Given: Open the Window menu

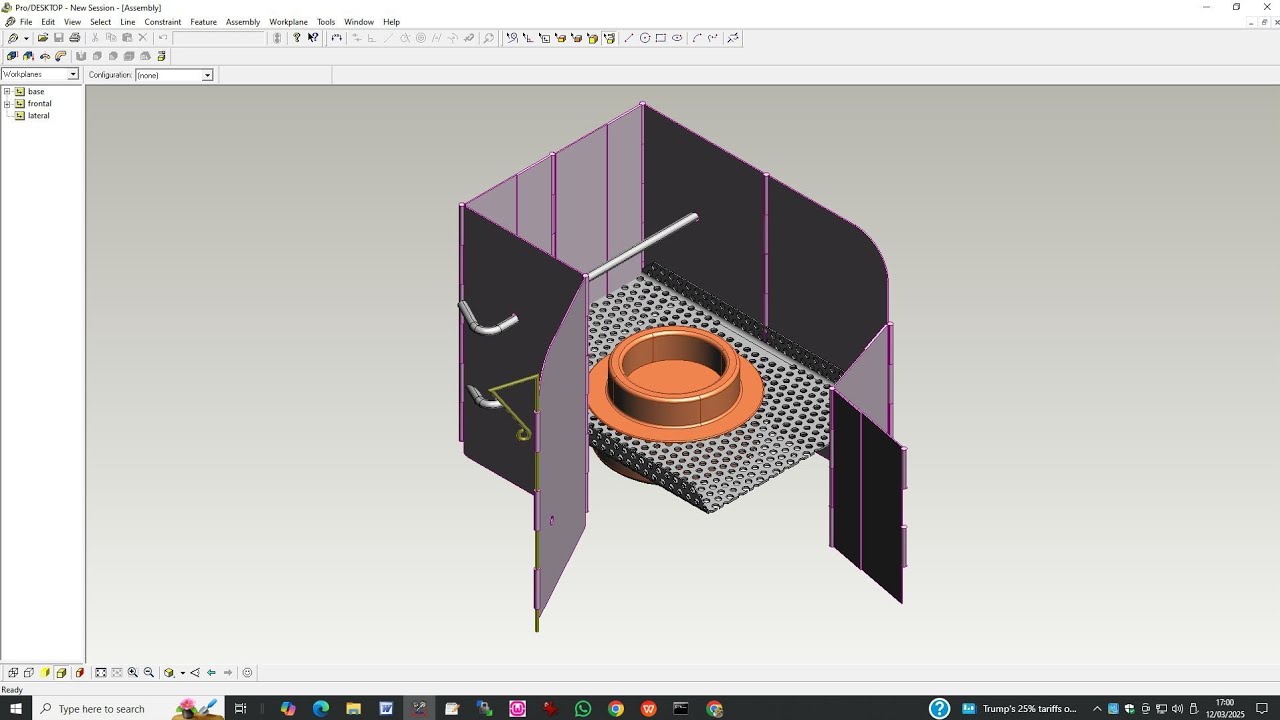Looking at the screenshot, I should (359, 22).
